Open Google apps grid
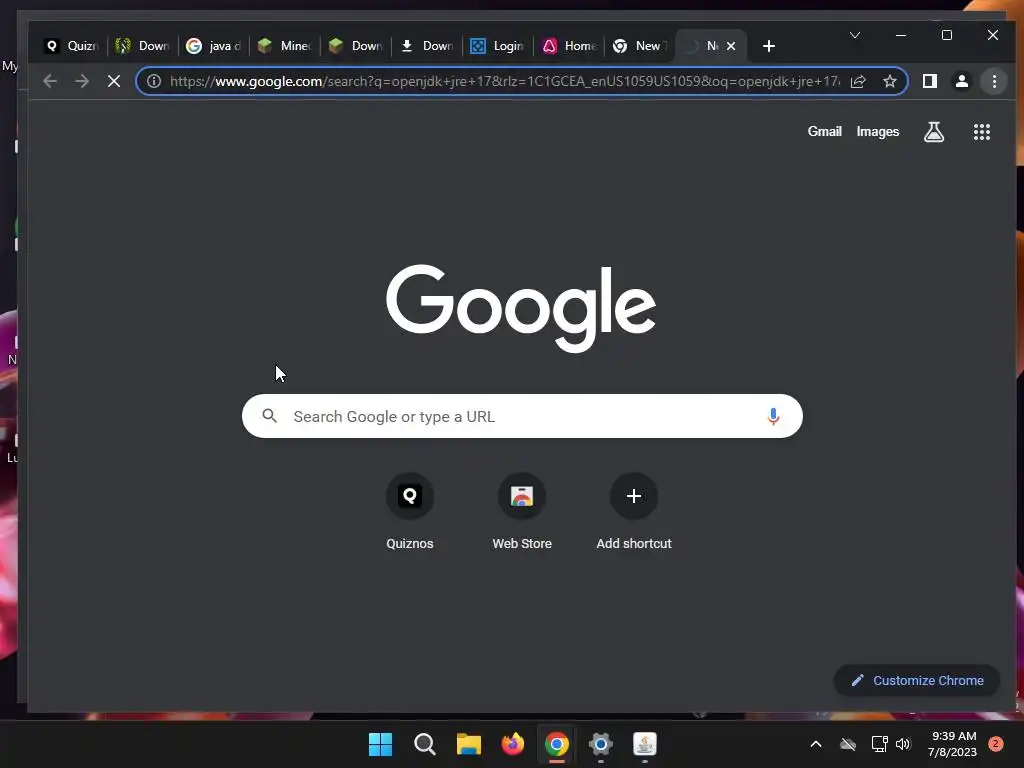 point(982,132)
